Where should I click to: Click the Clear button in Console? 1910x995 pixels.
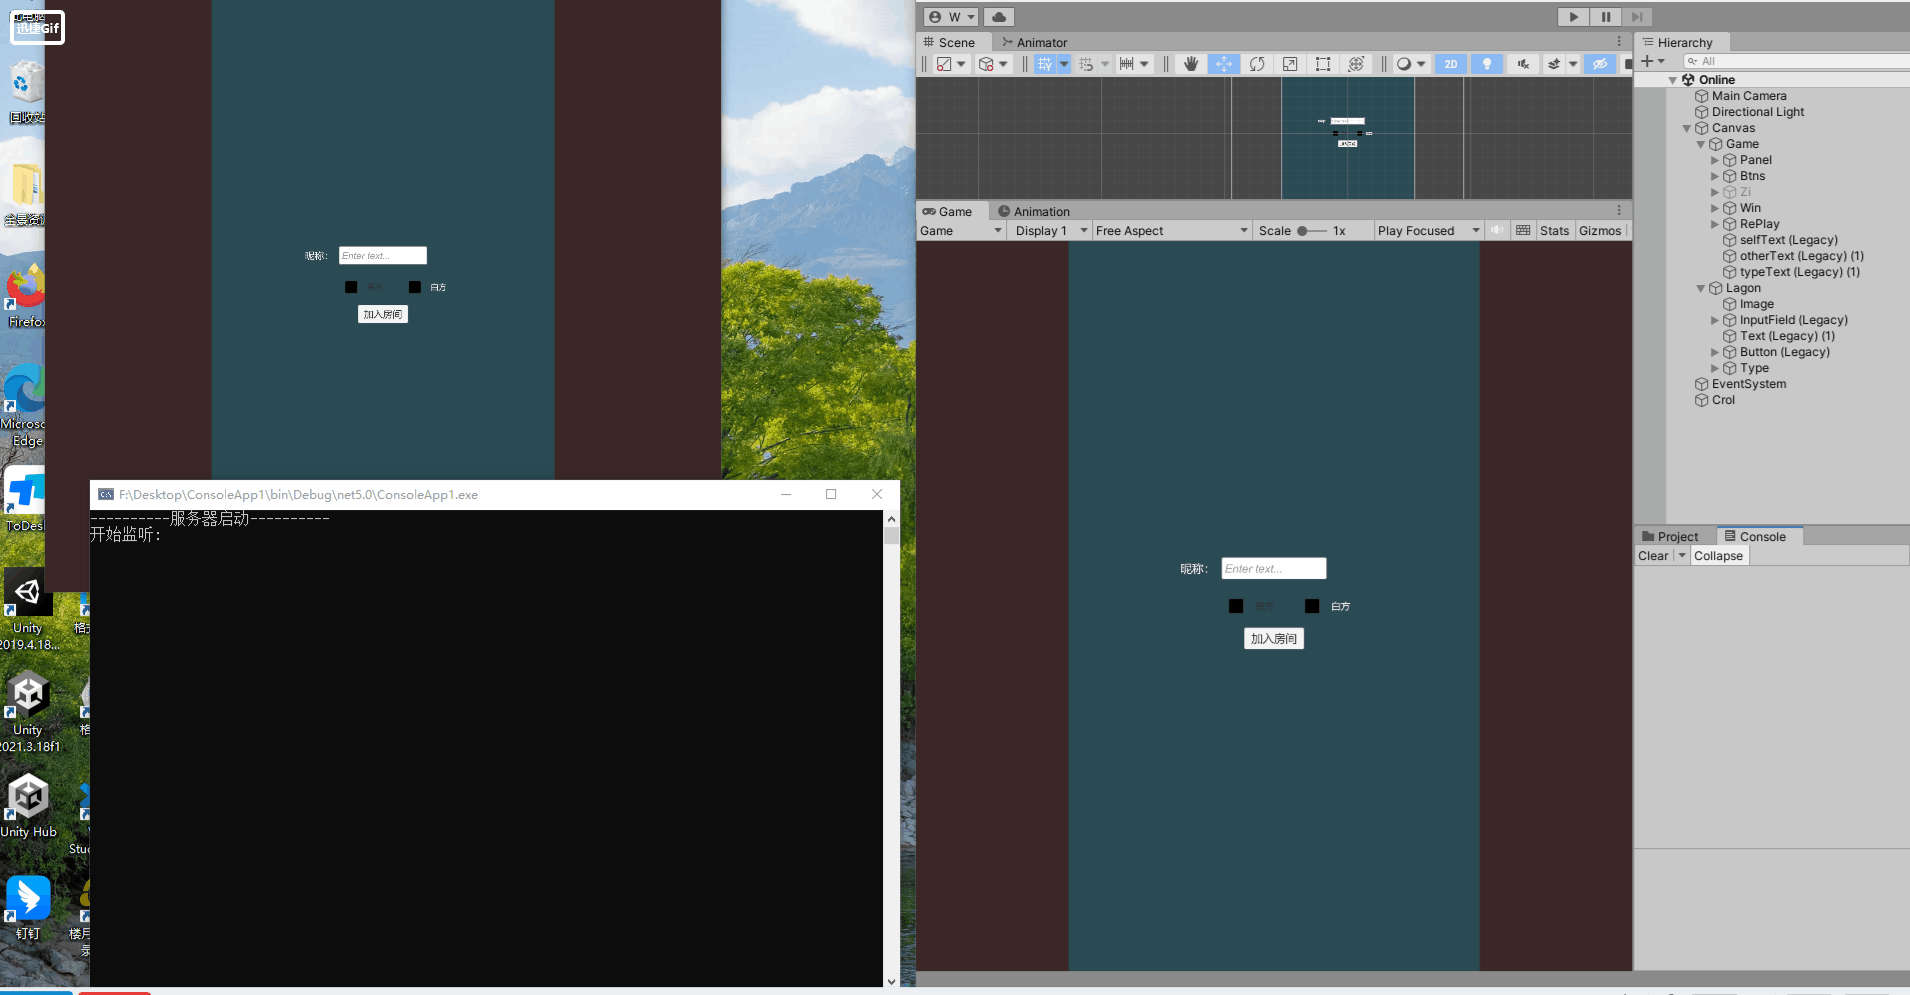coord(1653,556)
